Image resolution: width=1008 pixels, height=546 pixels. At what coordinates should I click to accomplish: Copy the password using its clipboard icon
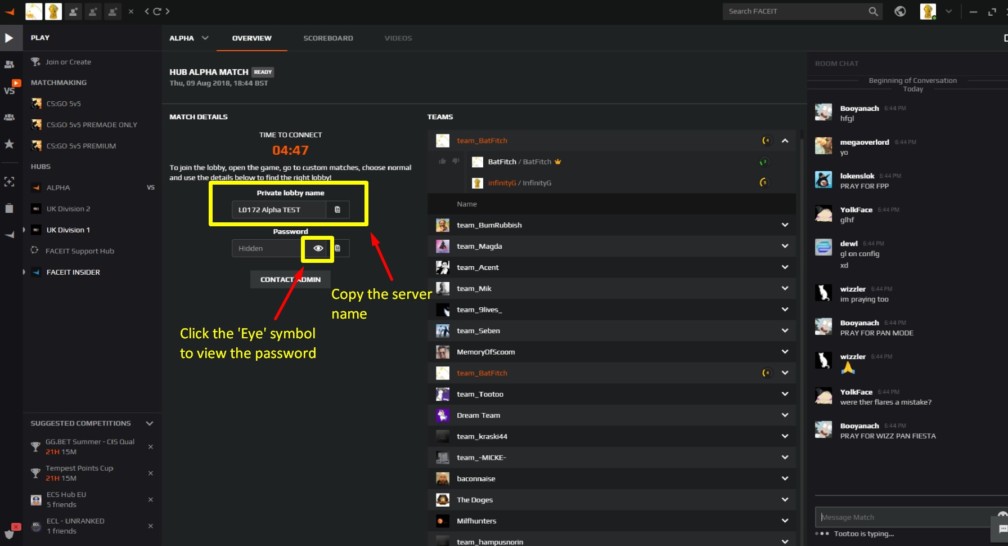(338, 248)
